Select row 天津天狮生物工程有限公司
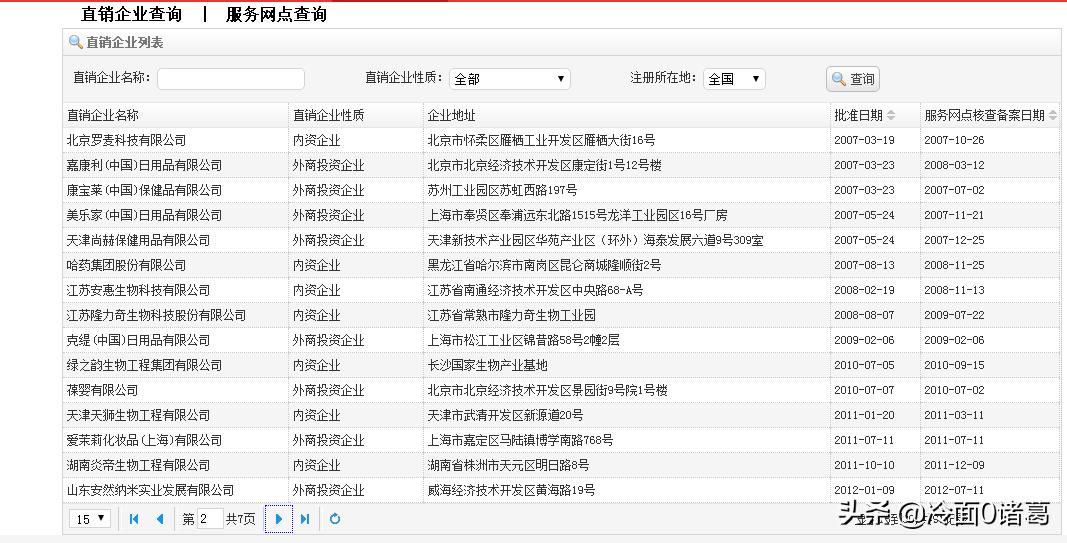The height and width of the screenshot is (543, 1067). pyautogui.click(x=561, y=415)
